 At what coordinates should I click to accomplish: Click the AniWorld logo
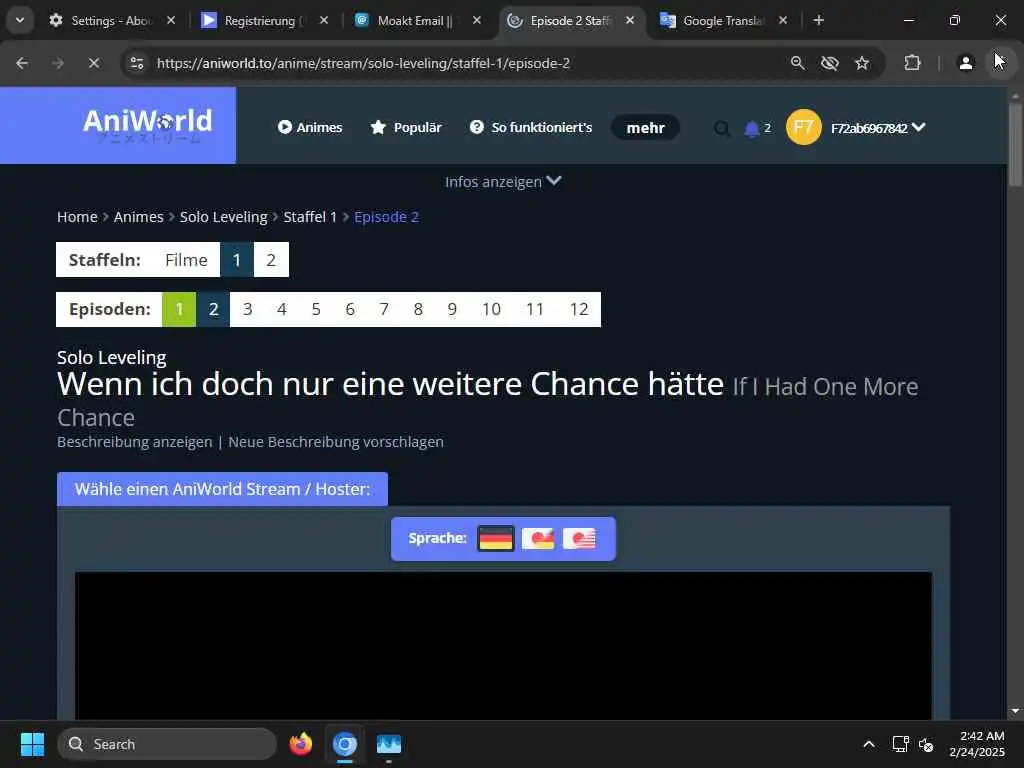point(148,125)
